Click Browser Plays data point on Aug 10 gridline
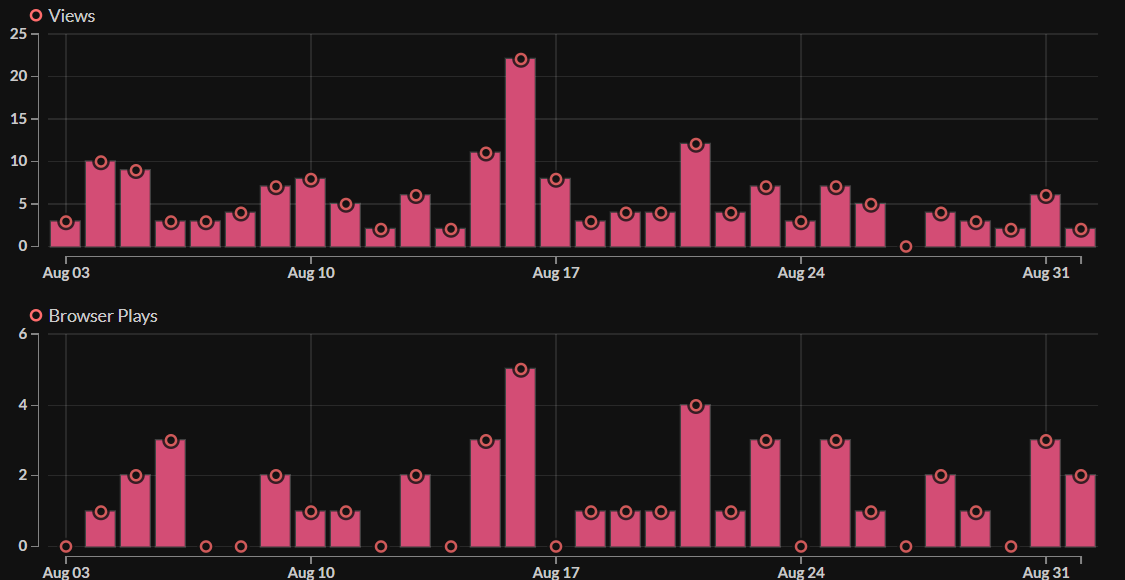The image size is (1125, 580). [x=311, y=512]
